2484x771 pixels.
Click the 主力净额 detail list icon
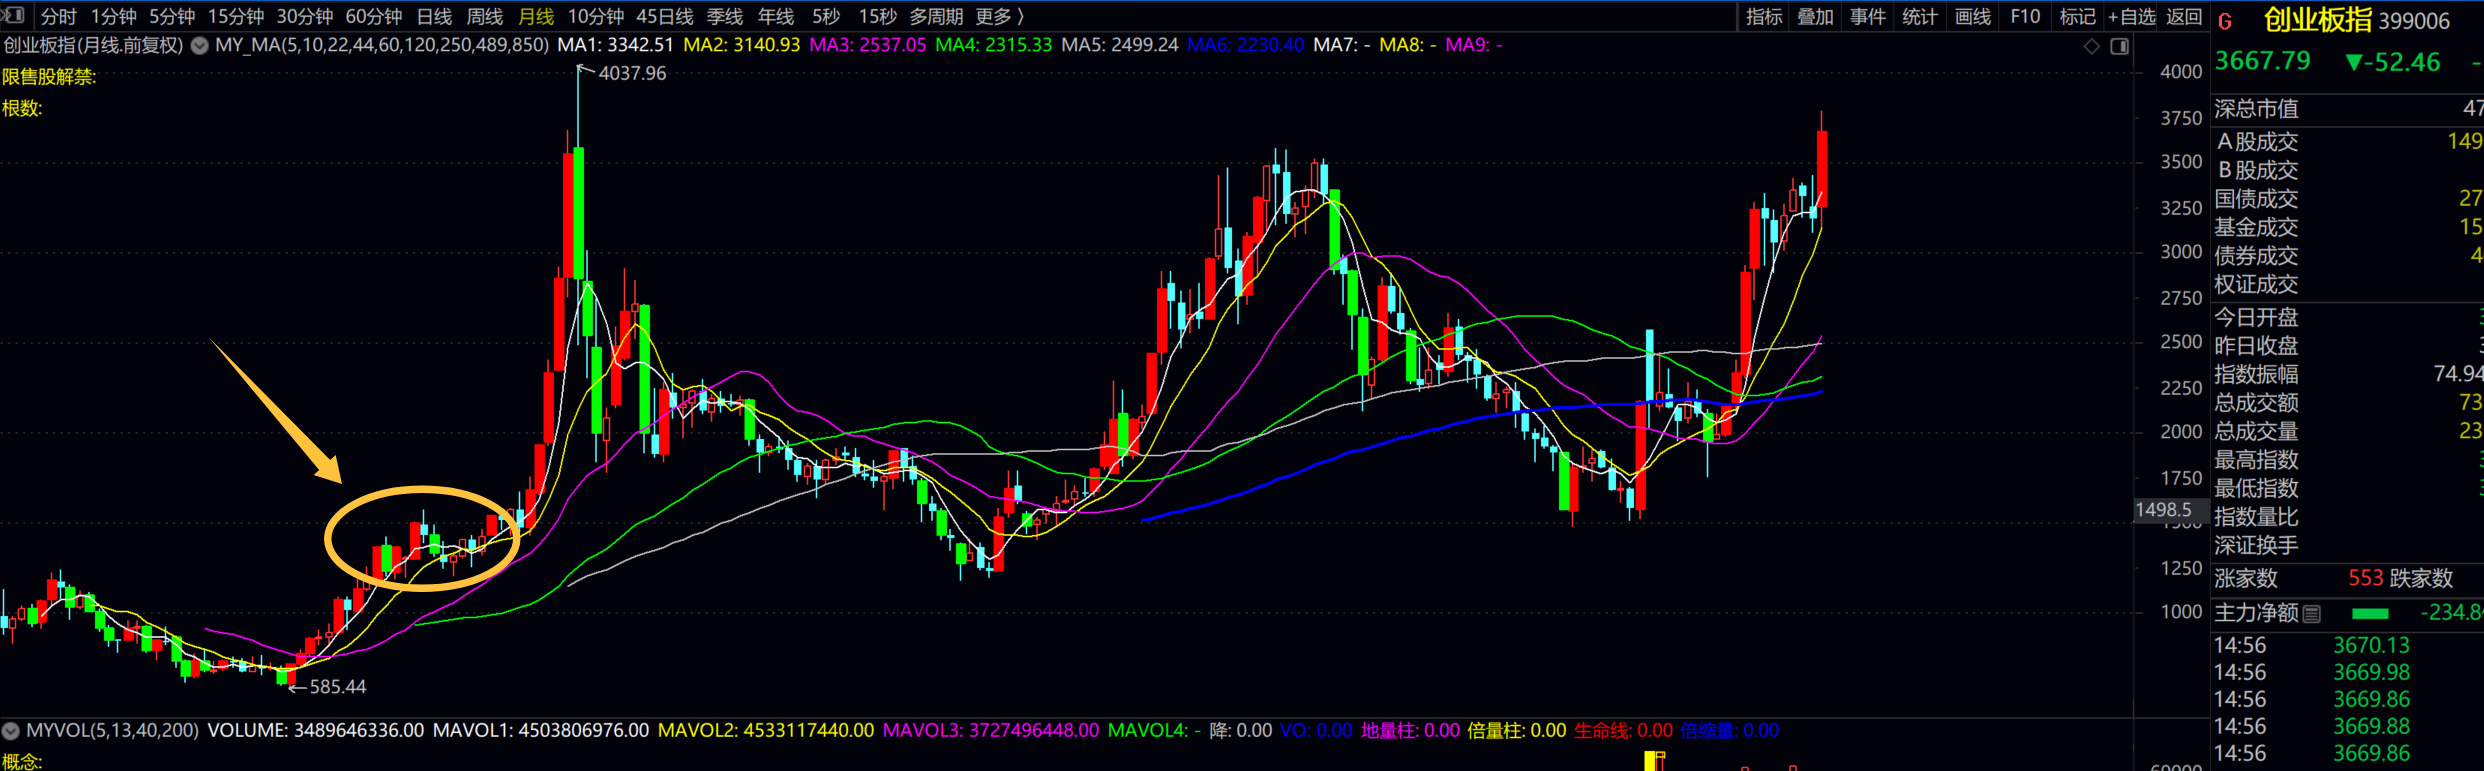coord(2311,614)
